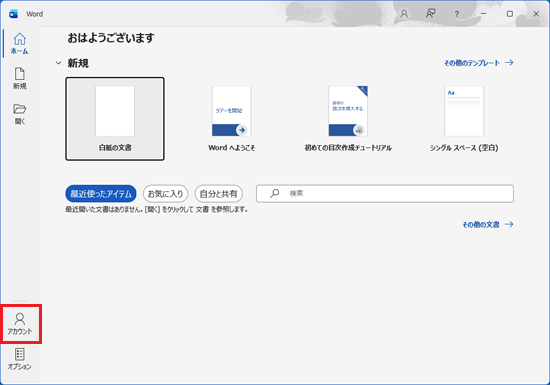Image resolution: width=550 pixels, height=385 pixels.
Task: Click the feedback person icon in title bar
Action: [430, 14]
